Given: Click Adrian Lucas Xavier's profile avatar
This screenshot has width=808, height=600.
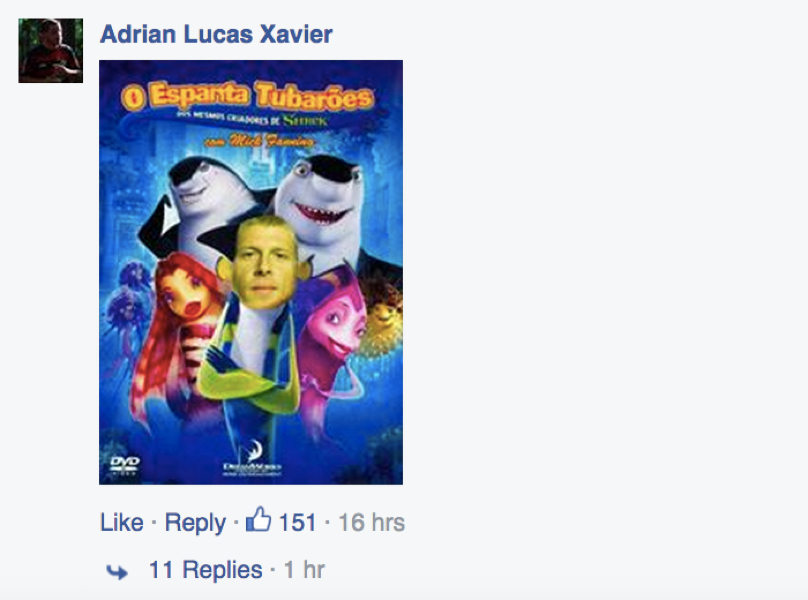Looking at the screenshot, I should (50, 51).
